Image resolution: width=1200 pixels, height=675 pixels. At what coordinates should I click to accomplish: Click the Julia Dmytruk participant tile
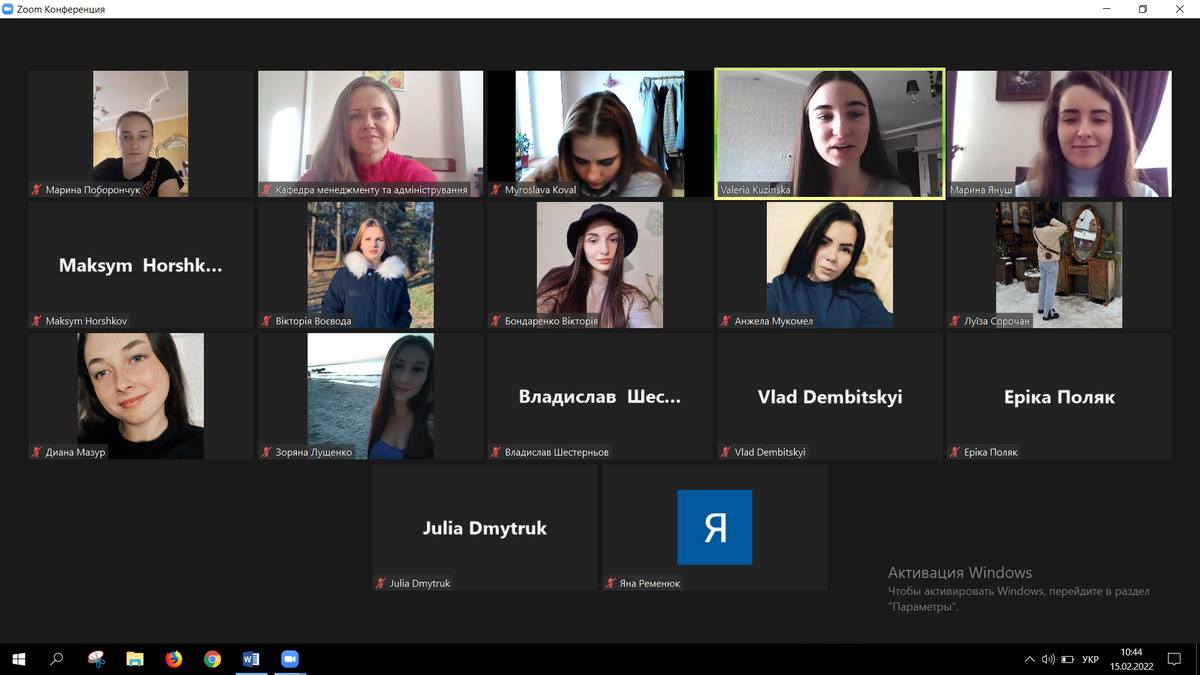point(485,527)
